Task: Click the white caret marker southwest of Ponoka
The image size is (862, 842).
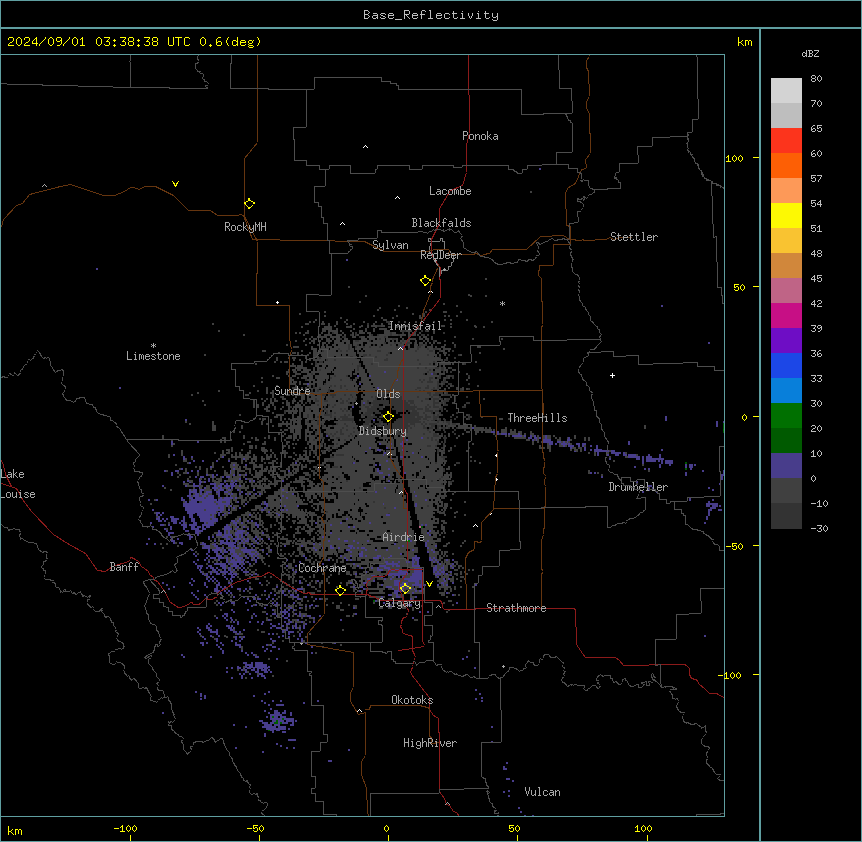Action: [366, 147]
